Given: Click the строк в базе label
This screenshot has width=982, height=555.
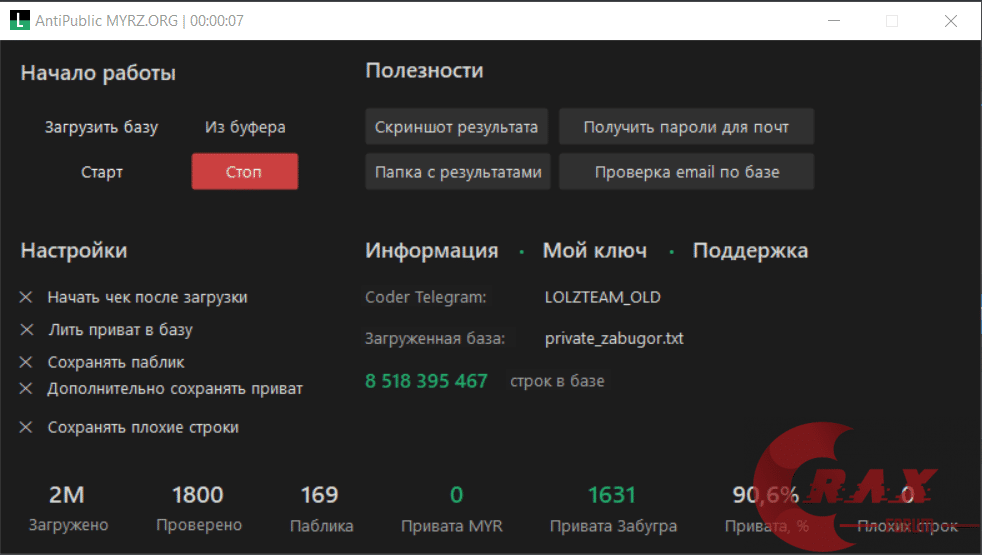Looking at the screenshot, I should (557, 381).
